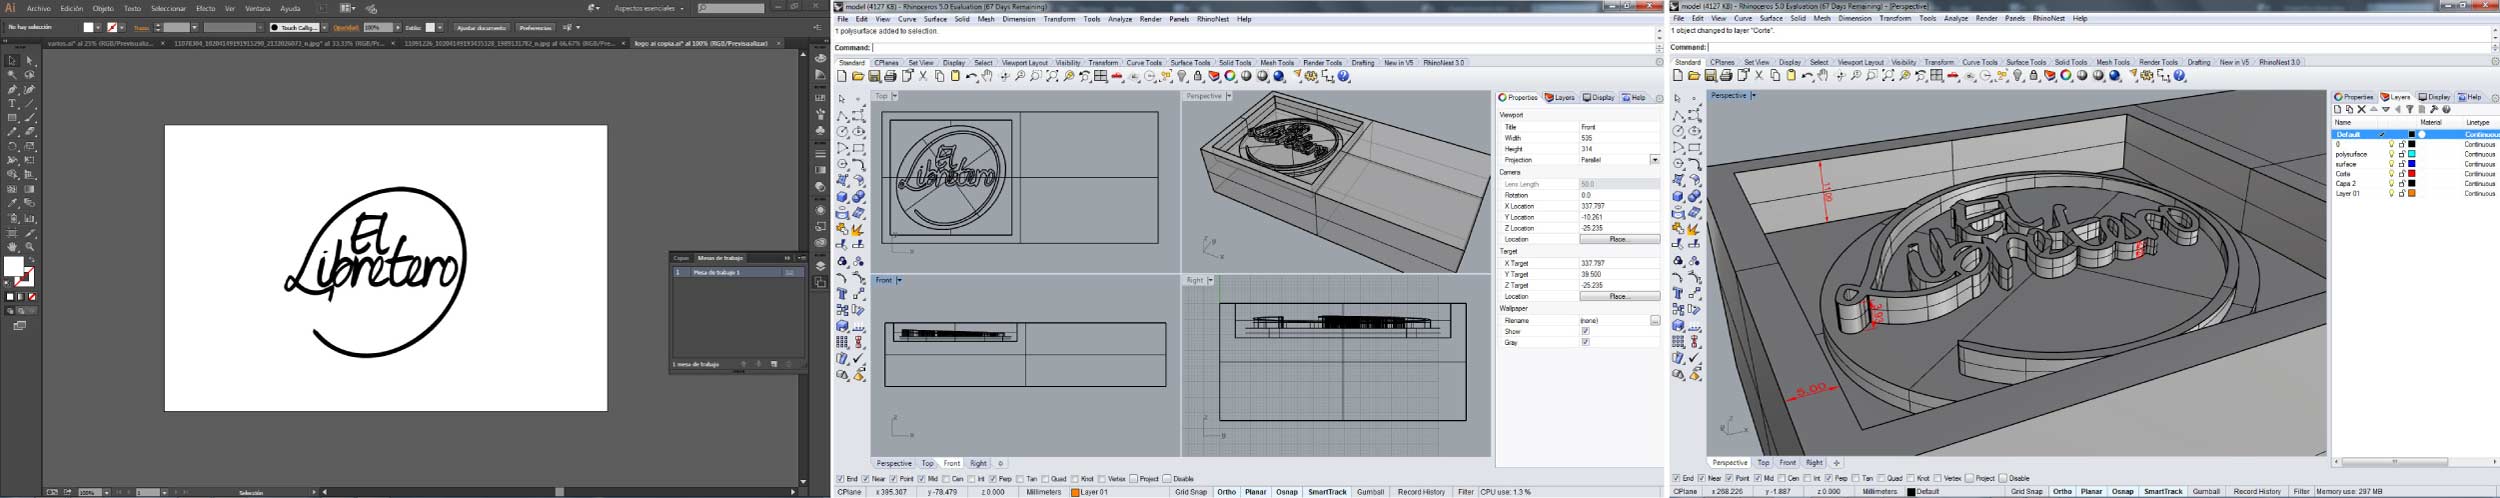2500x498 pixels.
Task: Open Illustrator's Aspectos esenciales workspace dropdown
Action: pyautogui.click(x=650, y=8)
